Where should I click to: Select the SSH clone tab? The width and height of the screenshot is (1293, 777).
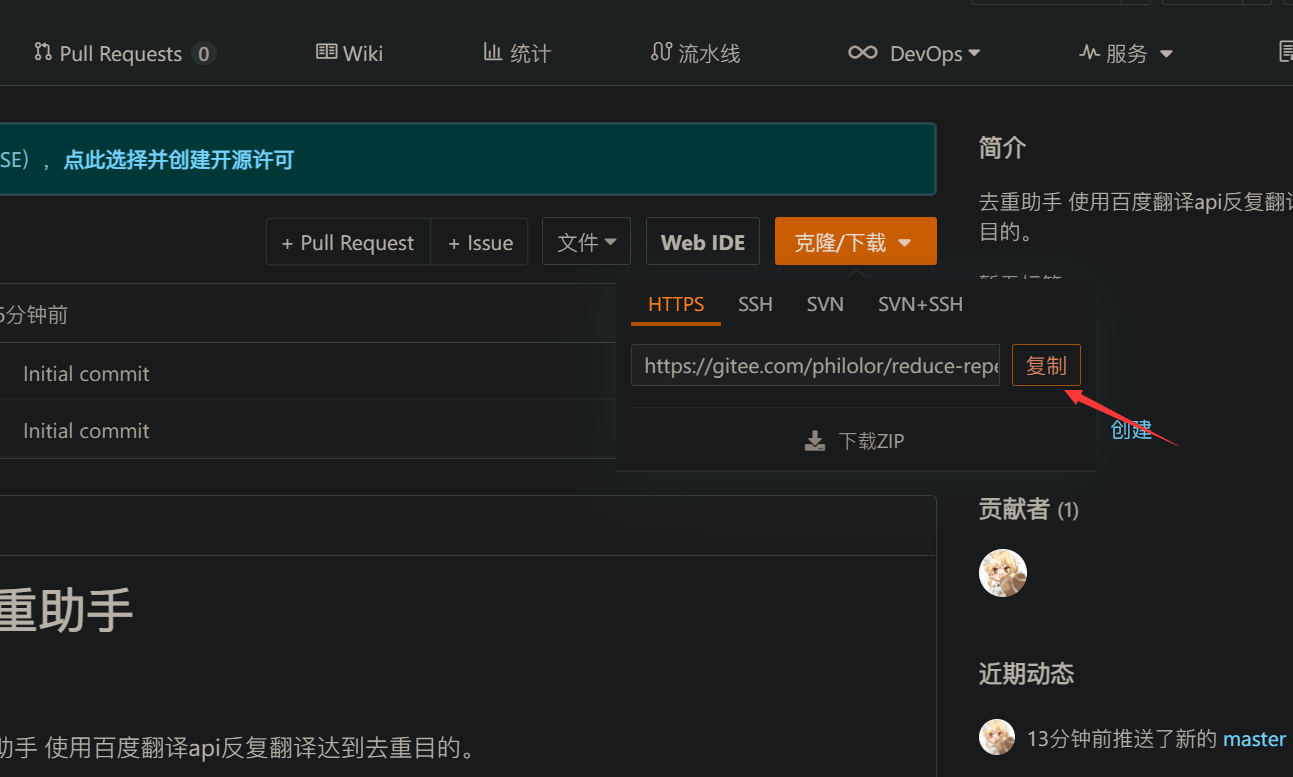point(755,304)
